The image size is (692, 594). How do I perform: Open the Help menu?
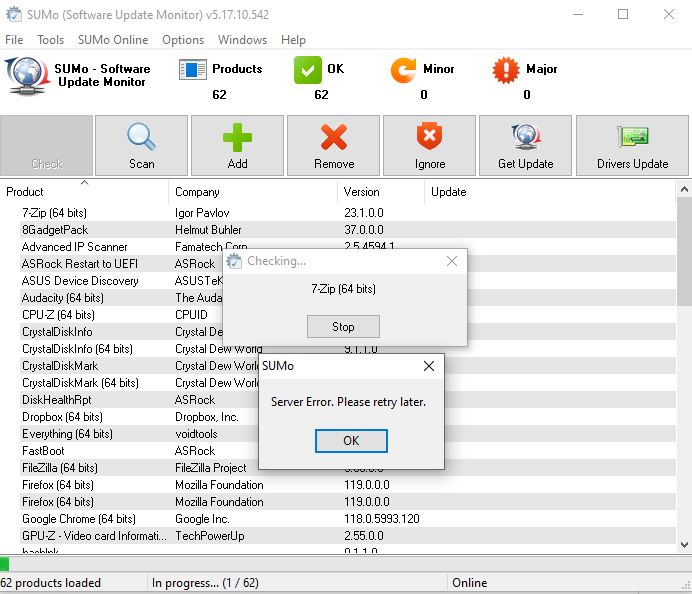293,40
